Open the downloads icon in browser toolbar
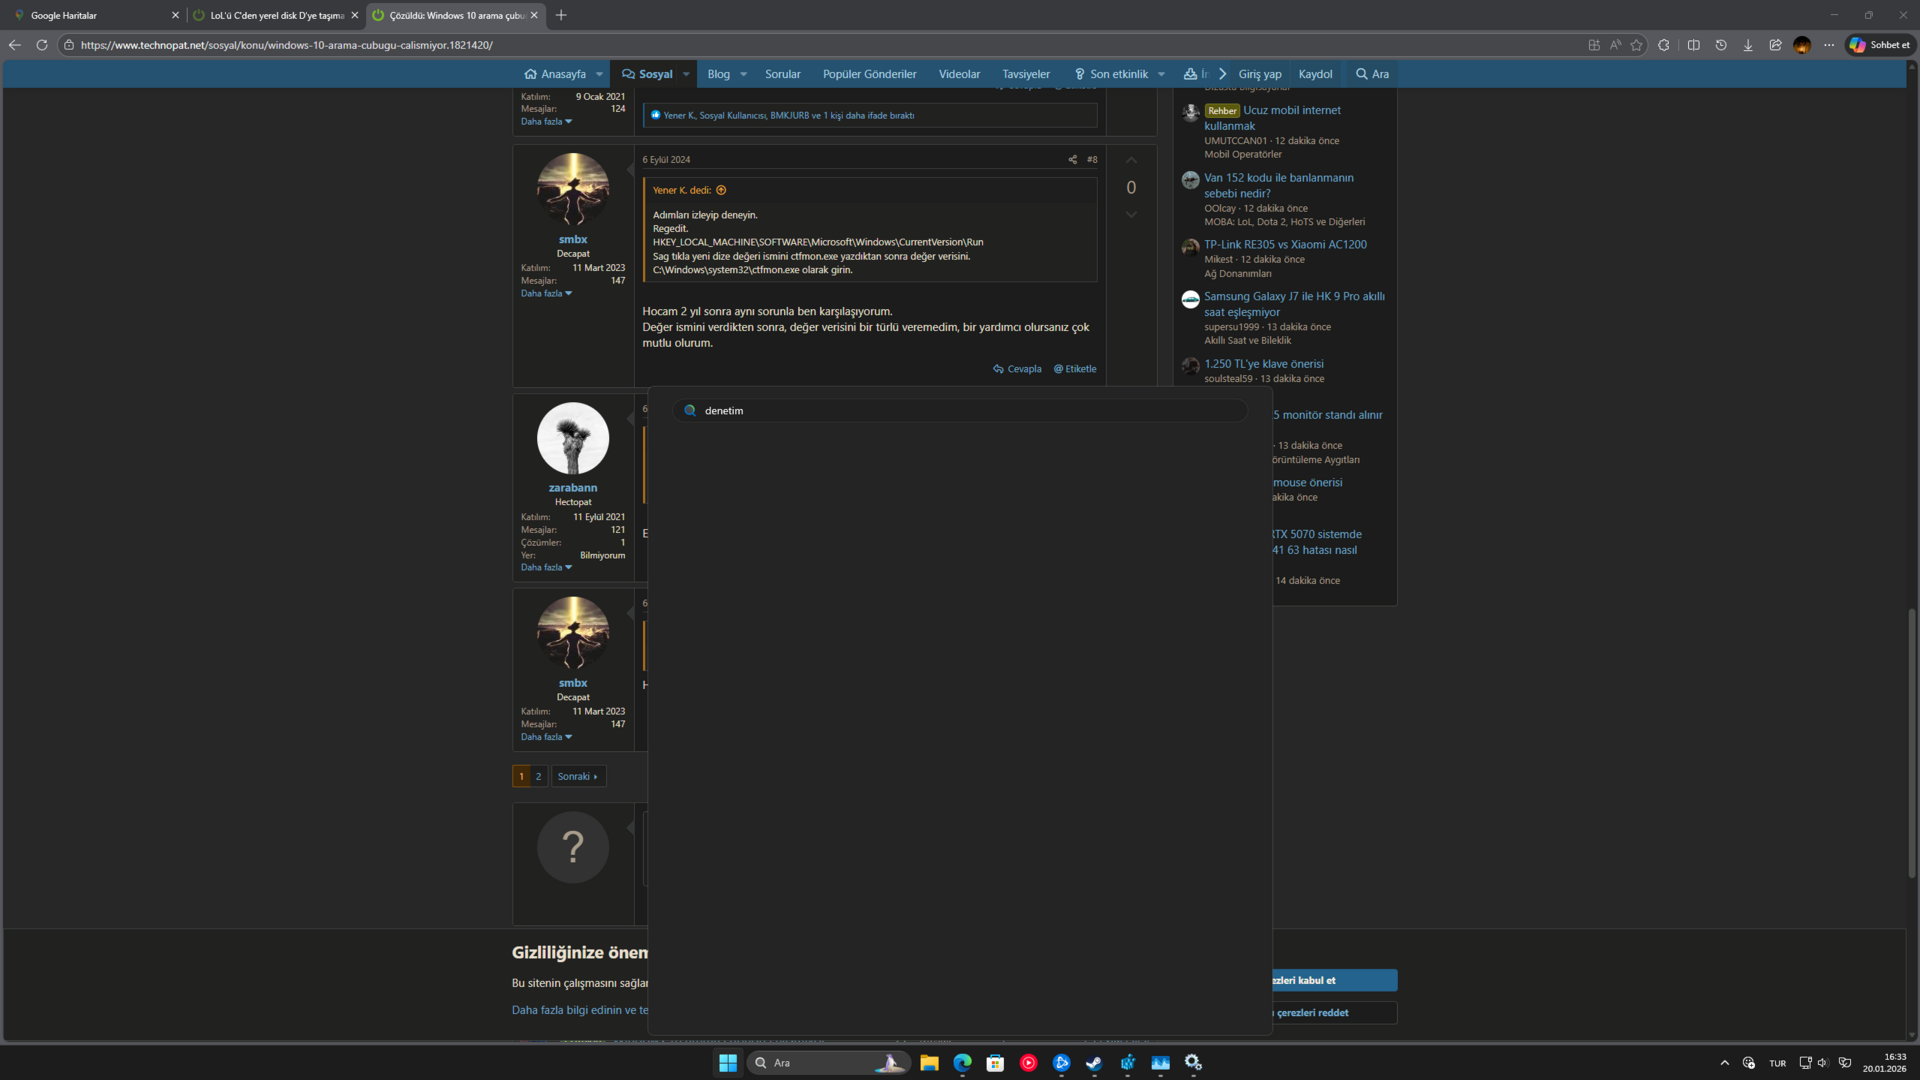 (1748, 45)
